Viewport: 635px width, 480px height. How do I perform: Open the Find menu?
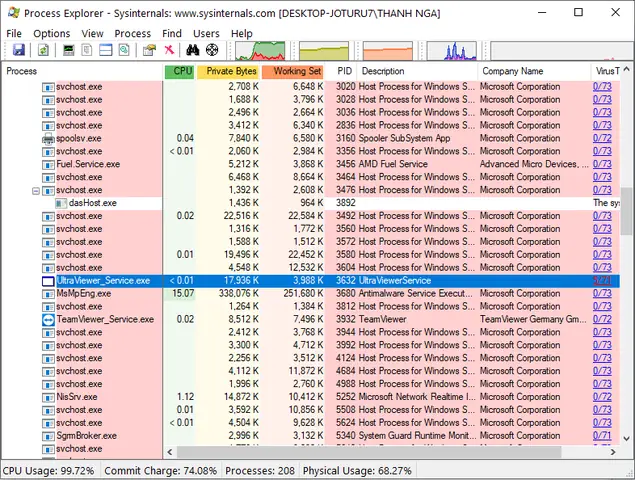pos(172,33)
